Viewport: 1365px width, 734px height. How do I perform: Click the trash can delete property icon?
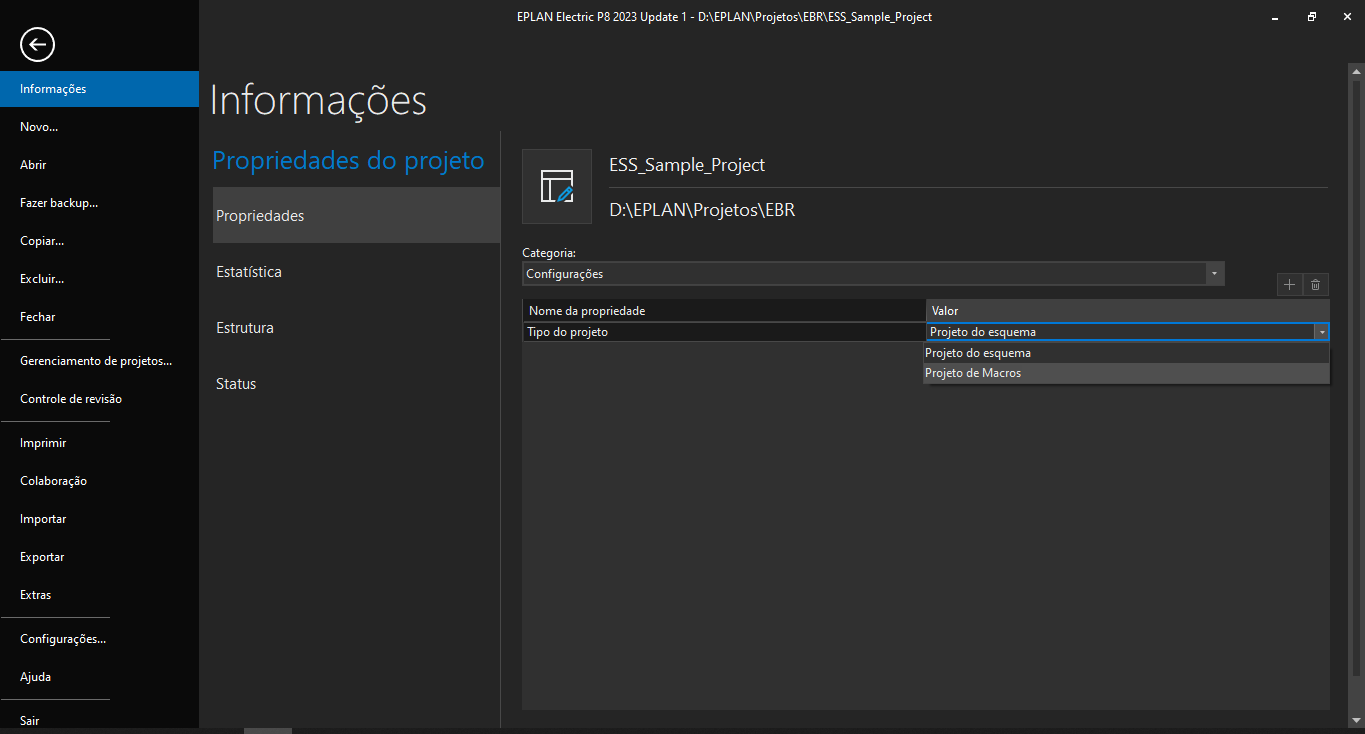pos(1315,285)
